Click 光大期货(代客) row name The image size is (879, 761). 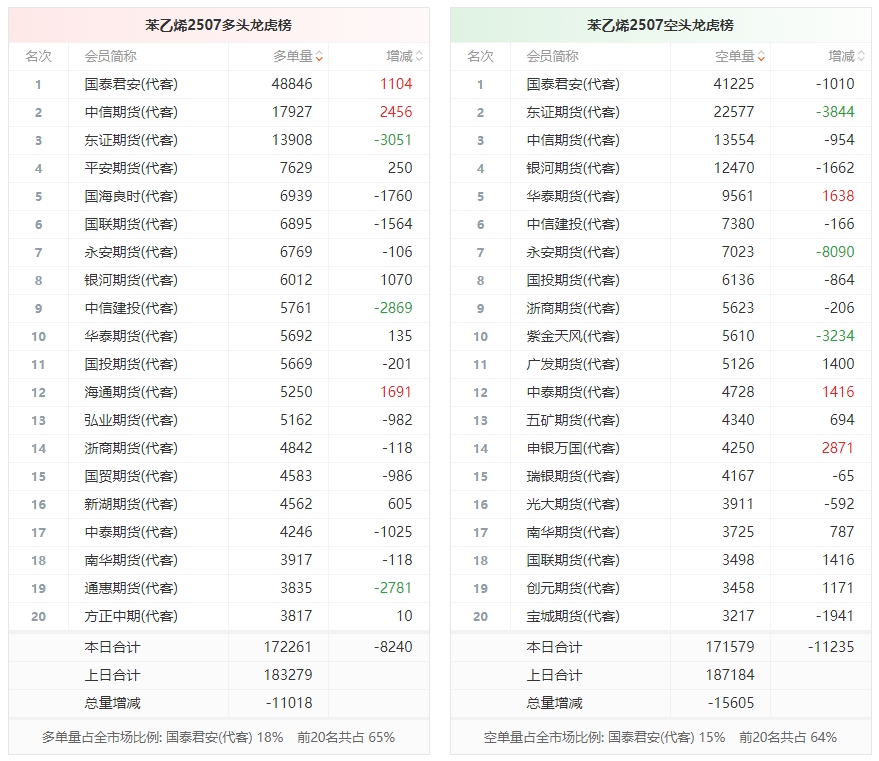573,504
